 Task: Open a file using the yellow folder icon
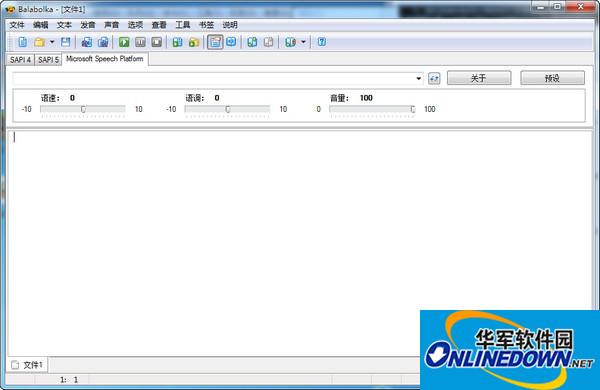[39, 42]
